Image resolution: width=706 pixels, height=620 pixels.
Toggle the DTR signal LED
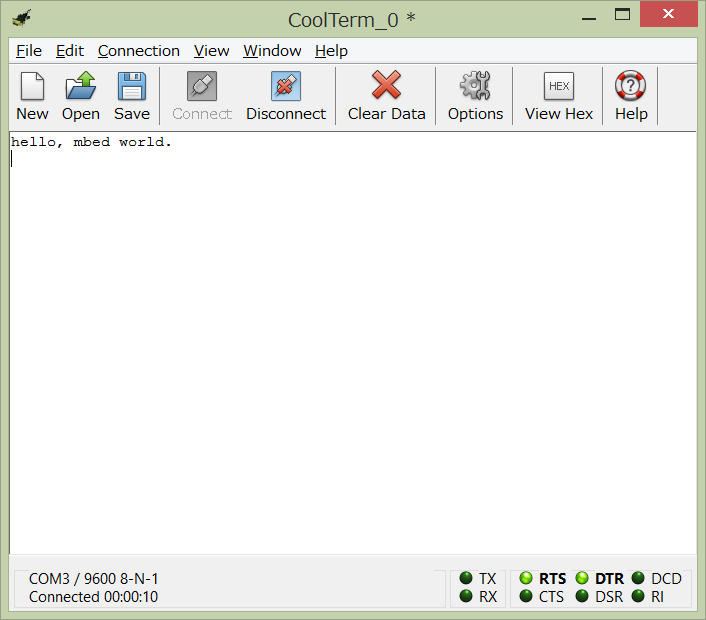(582, 578)
